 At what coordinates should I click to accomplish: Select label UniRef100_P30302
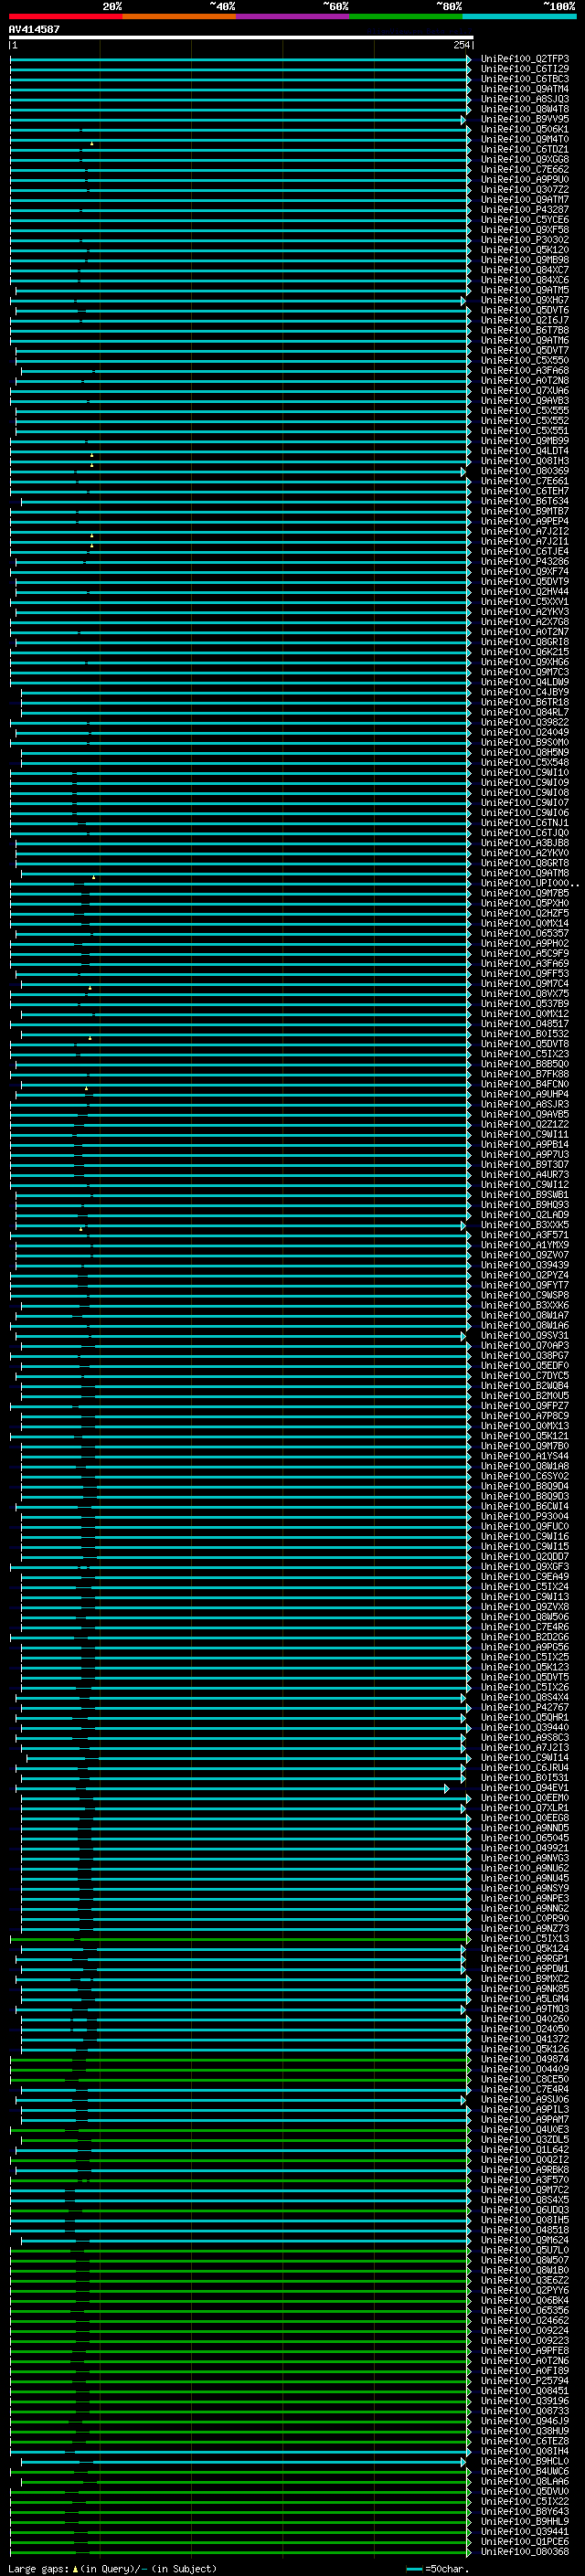pos(524,240)
